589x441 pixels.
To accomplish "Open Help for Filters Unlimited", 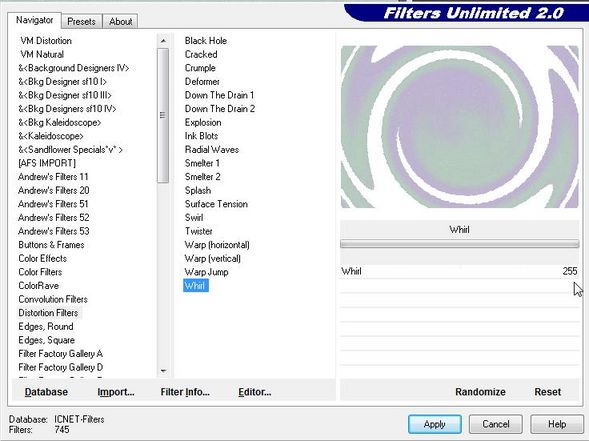I will click(x=557, y=424).
